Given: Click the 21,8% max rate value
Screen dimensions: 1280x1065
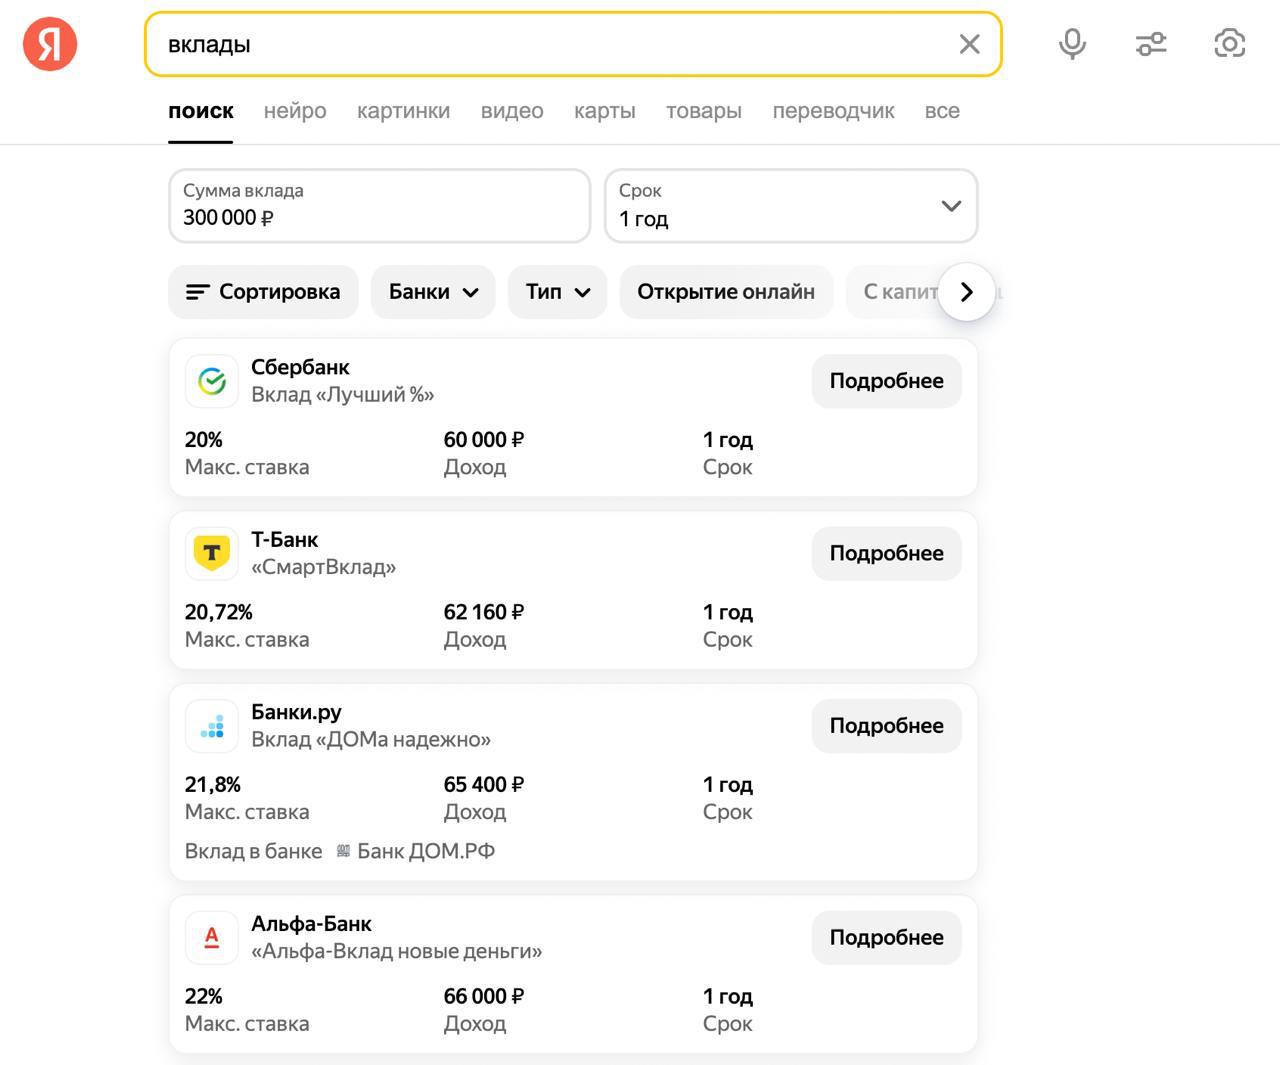Looking at the screenshot, I should click(213, 785).
